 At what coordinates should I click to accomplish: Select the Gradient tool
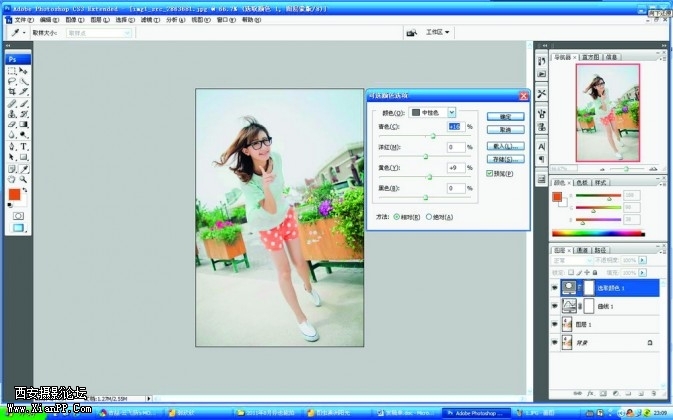[x=24, y=124]
